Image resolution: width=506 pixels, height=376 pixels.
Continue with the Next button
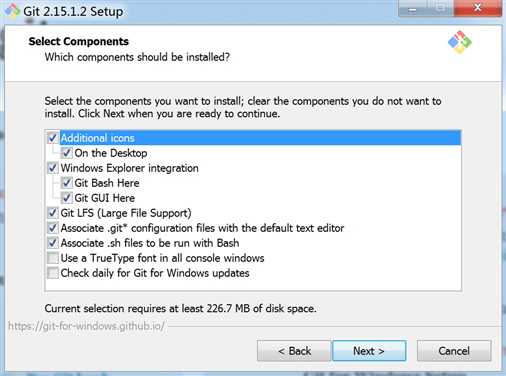[x=369, y=351]
